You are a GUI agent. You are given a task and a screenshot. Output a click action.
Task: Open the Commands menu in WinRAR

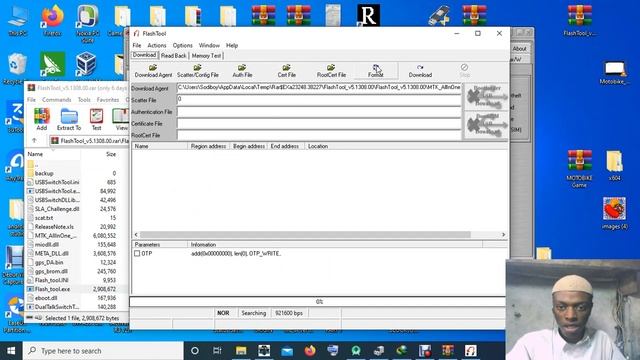(x=56, y=100)
